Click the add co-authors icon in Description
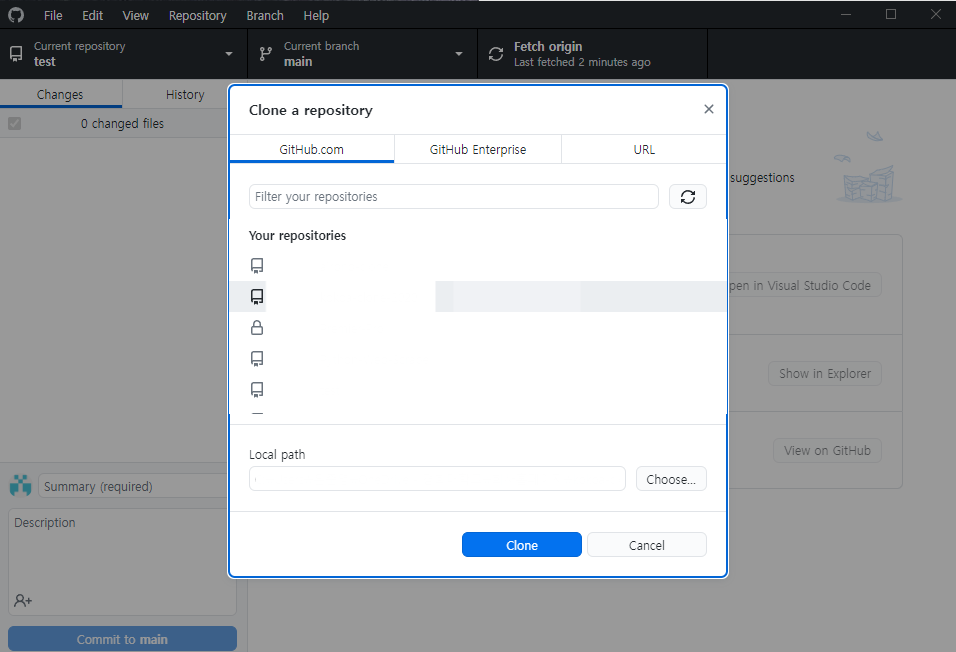 [x=23, y=601]
